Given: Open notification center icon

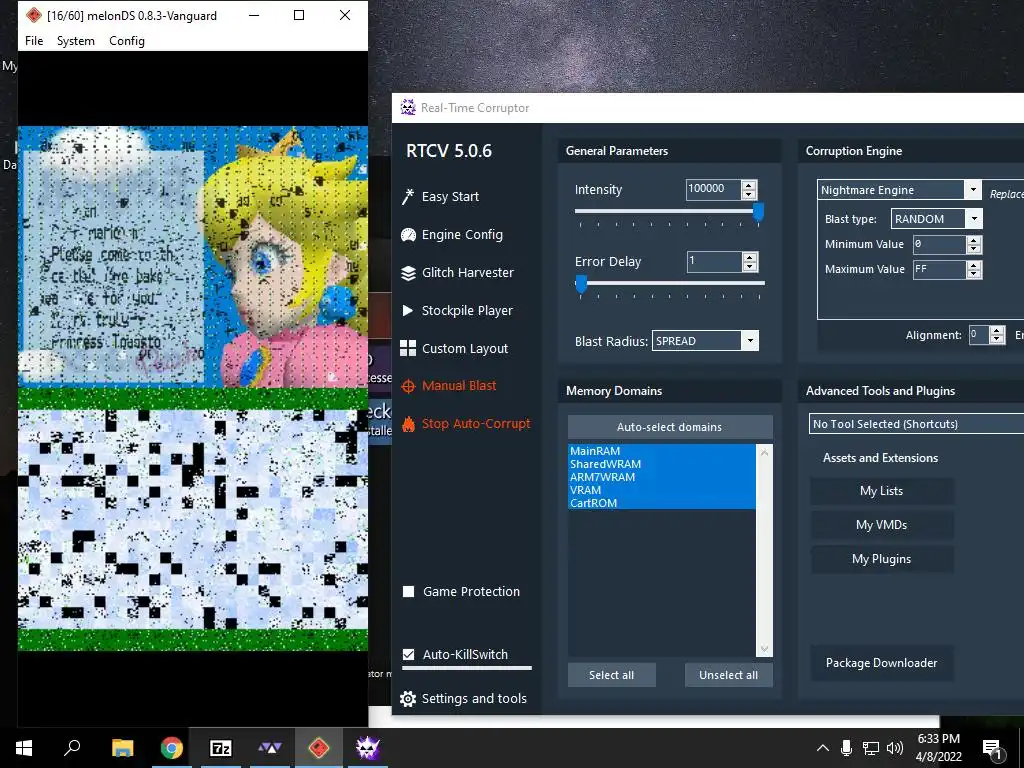Looking at the screenshot, I should coord(993,748).
